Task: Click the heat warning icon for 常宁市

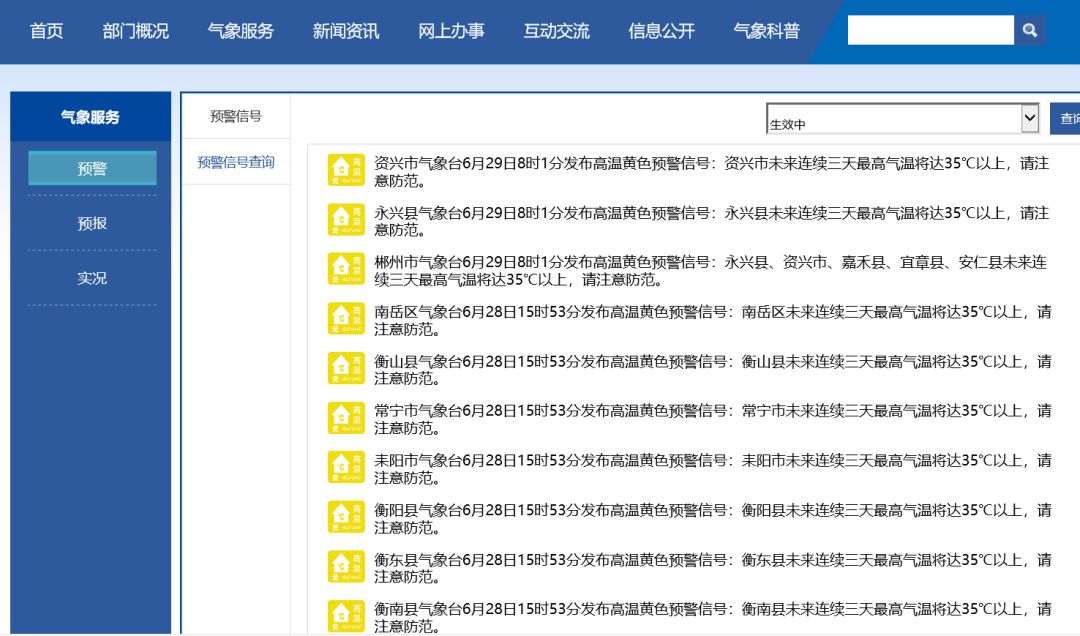Action: coord(346,418)
